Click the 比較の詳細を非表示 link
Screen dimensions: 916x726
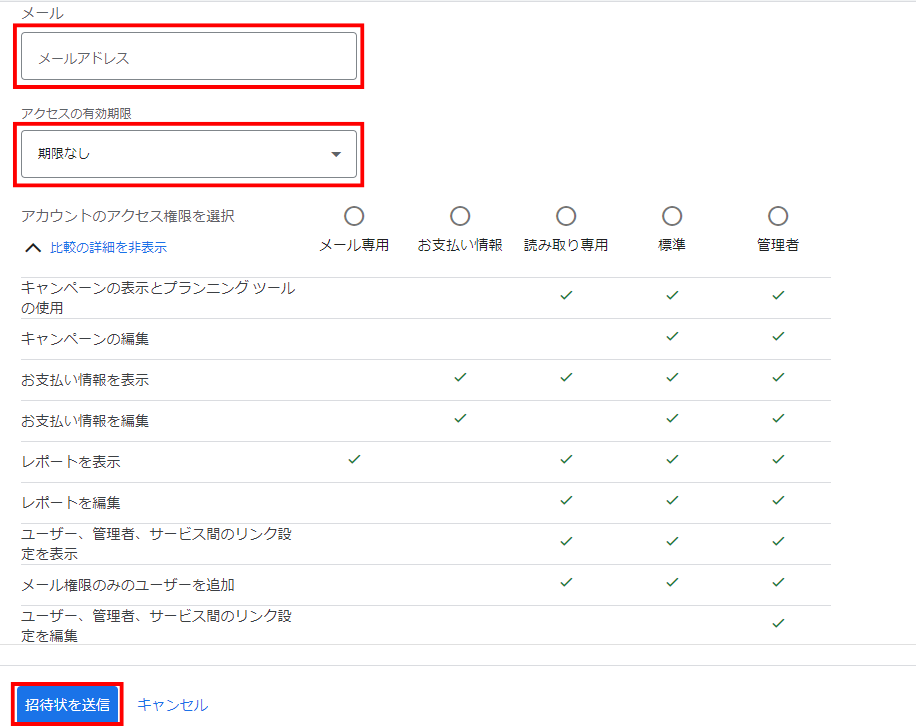(x=109, y=248)
